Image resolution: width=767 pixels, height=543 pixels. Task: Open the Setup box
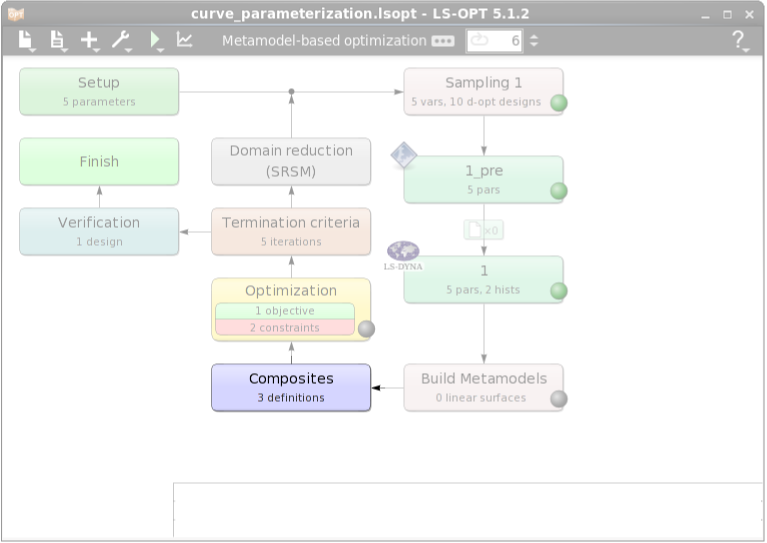click(99, 91)
